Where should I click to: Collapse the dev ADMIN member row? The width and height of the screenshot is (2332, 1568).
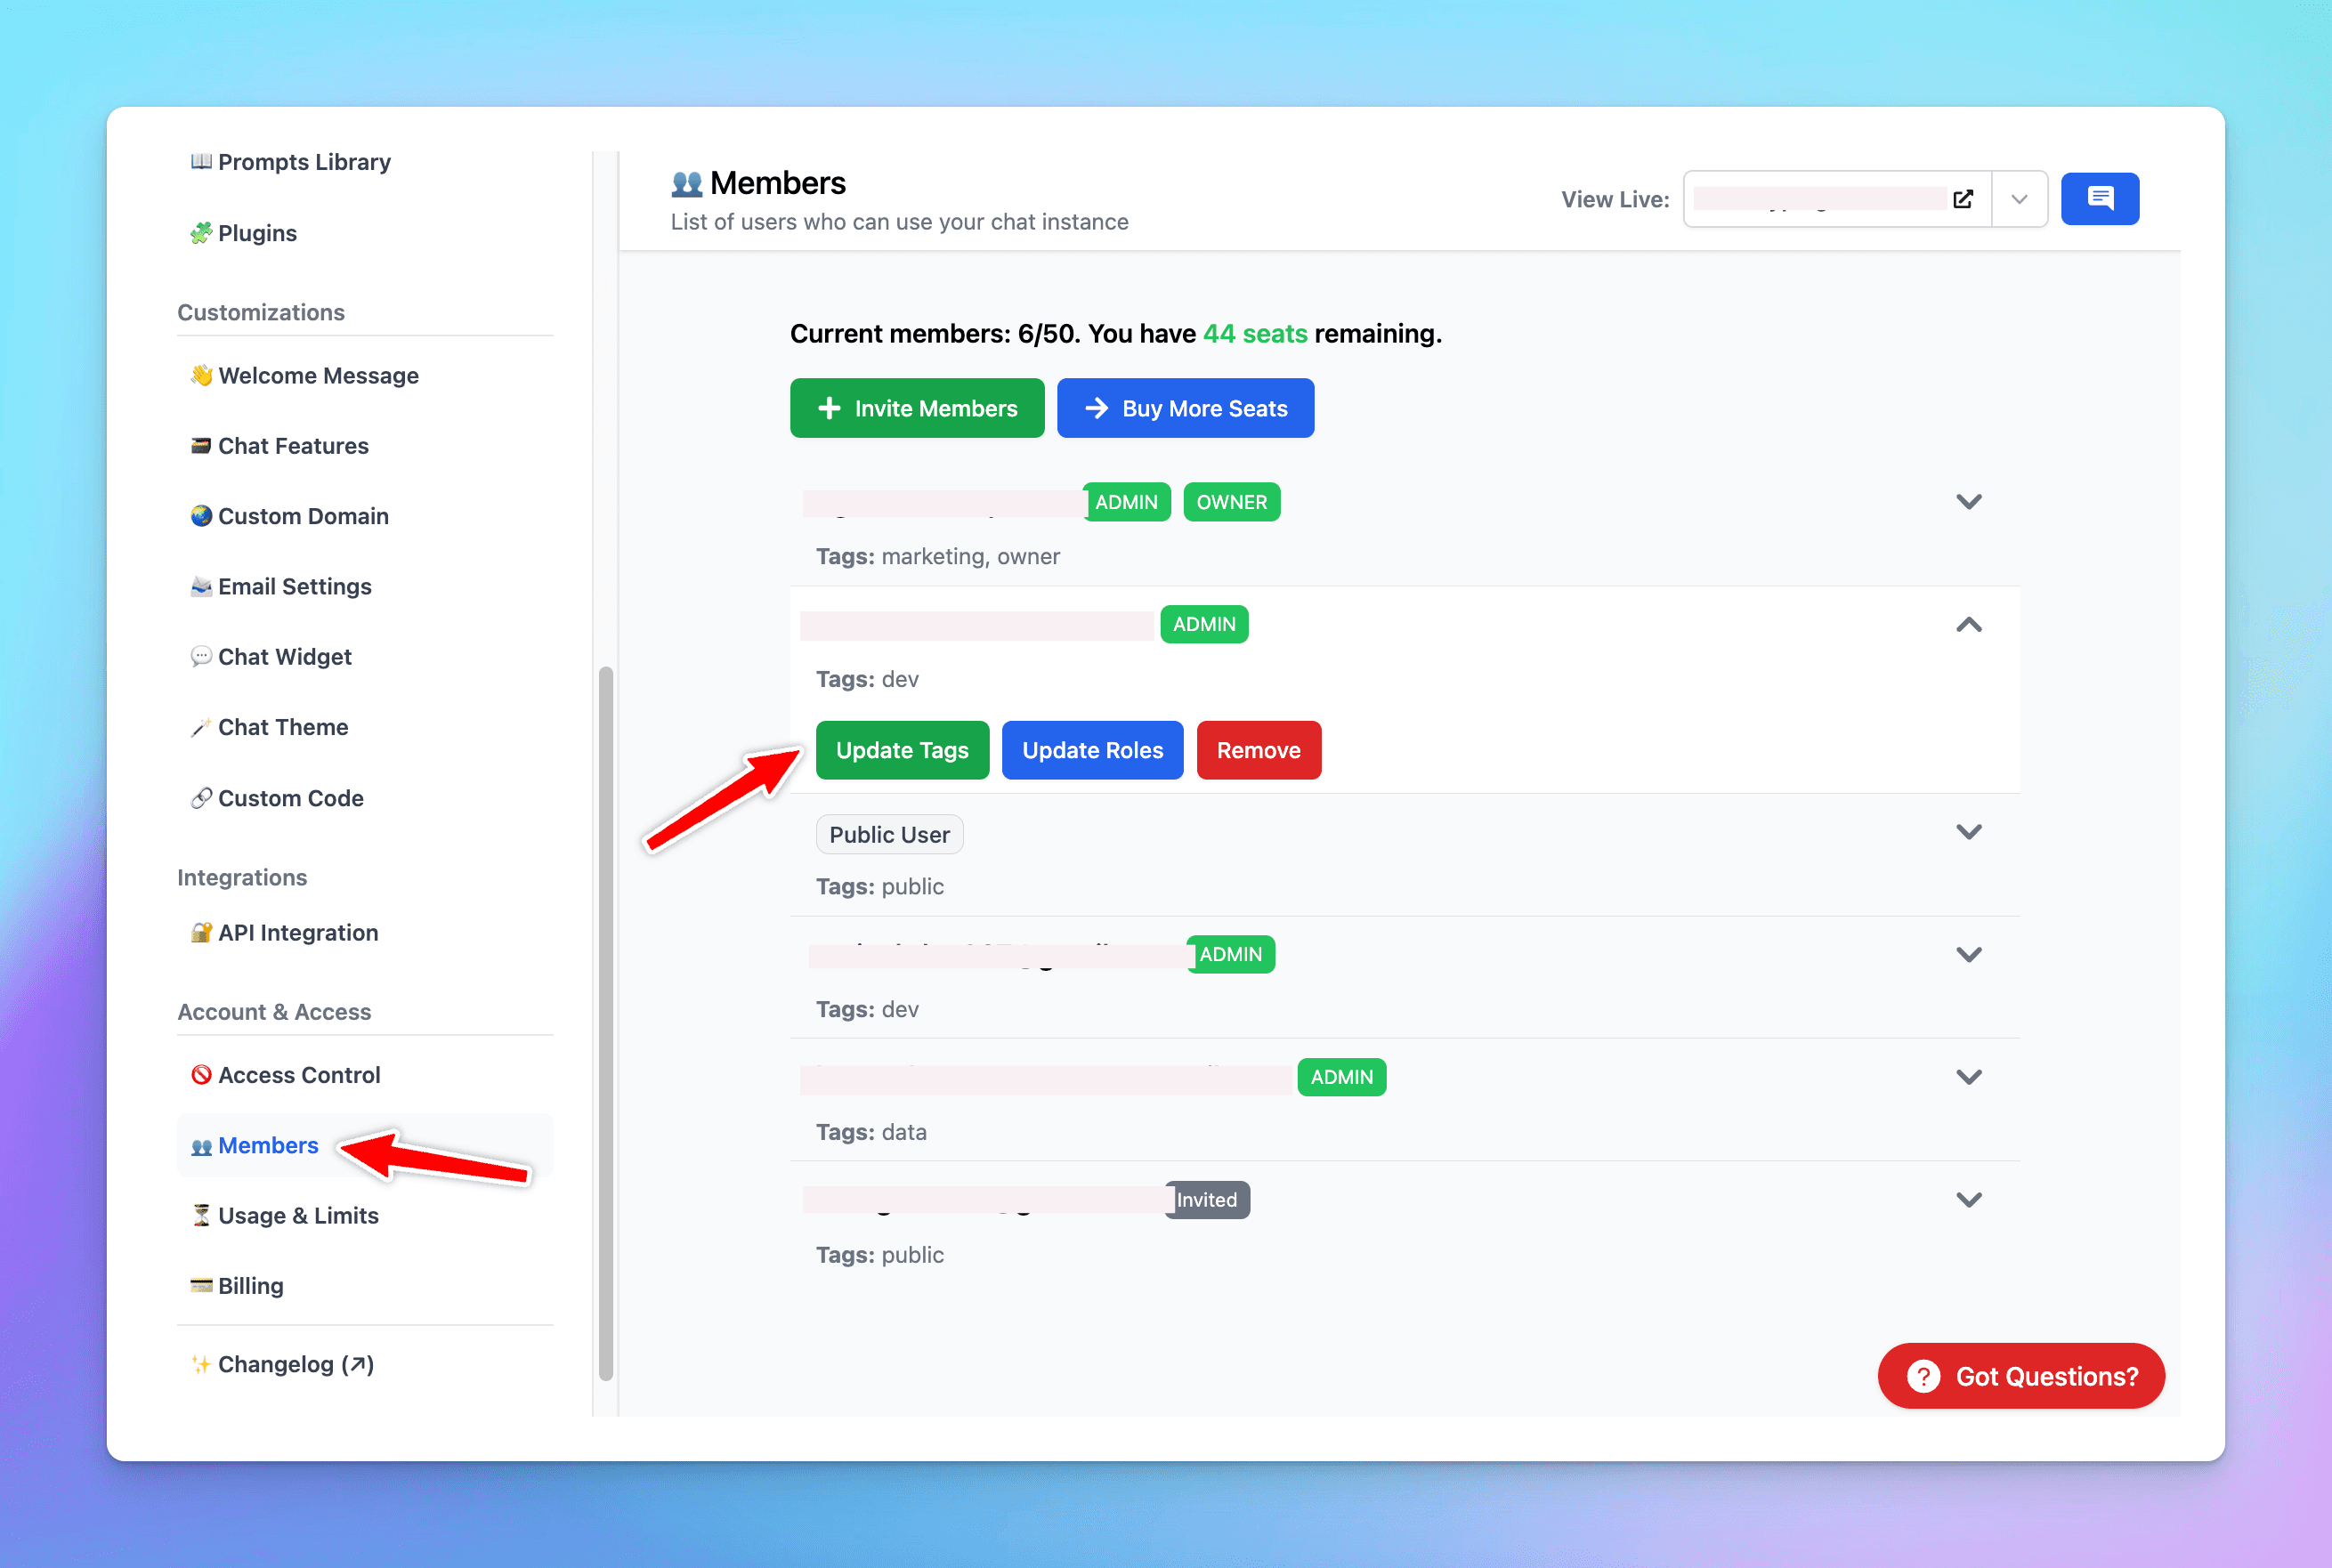pos(1969,625)
